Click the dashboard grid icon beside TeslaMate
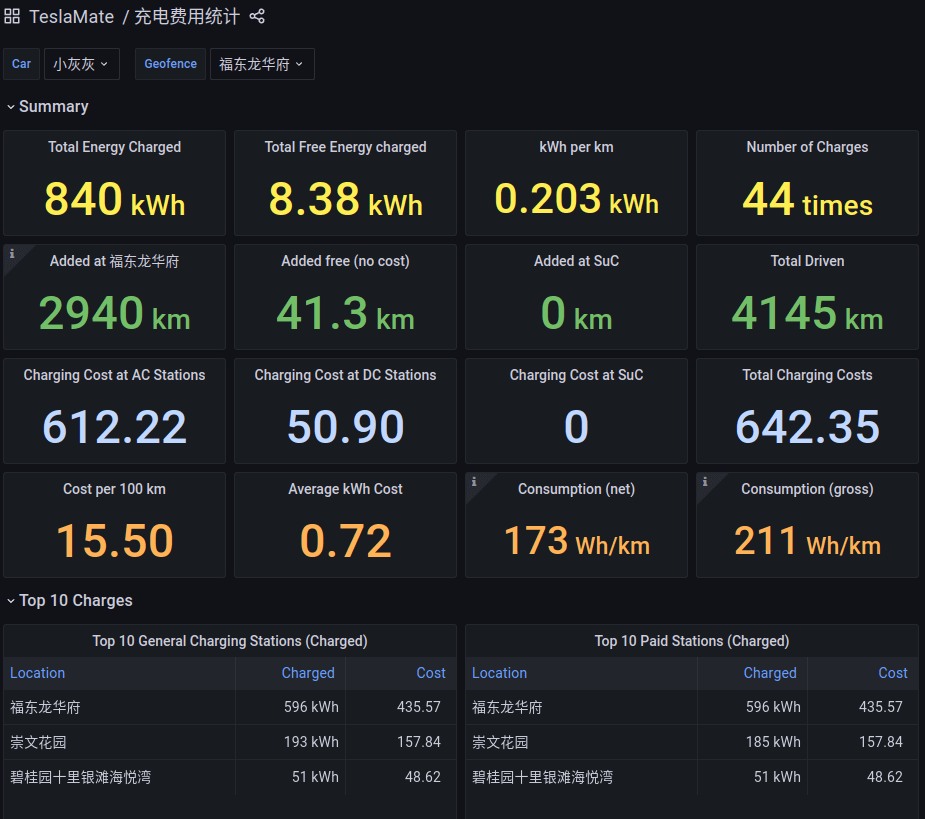 pyautogui.click(x=12, y=16)
